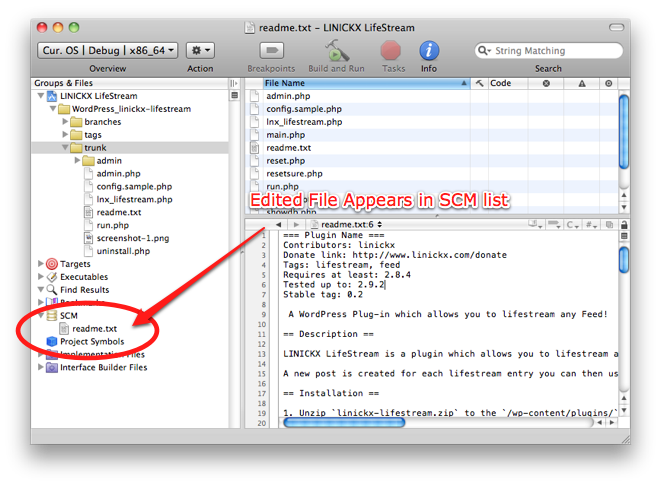Collapse the LINICKX LifeStream project group
The image size is (661, 486).
41,96
